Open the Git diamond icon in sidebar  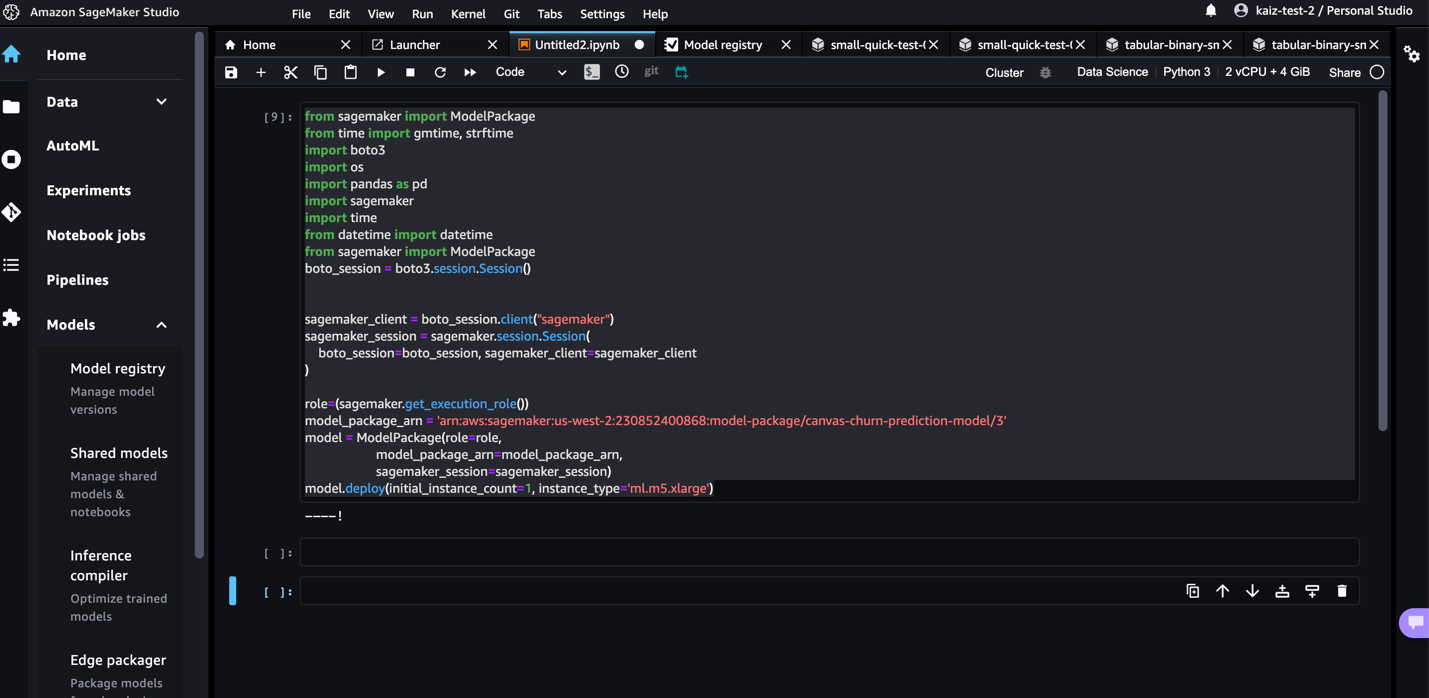click(x=11, y=212)
